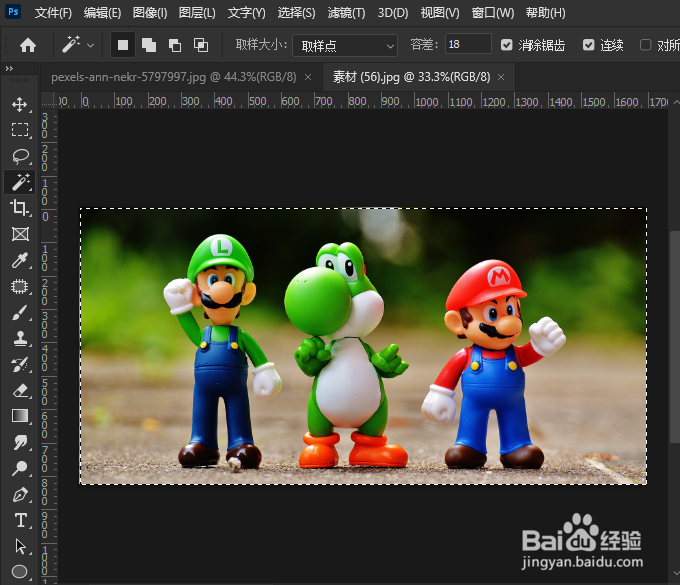Select the Clone Stamp tool
The image size is (680, 585).
click(x=20, y=338)
